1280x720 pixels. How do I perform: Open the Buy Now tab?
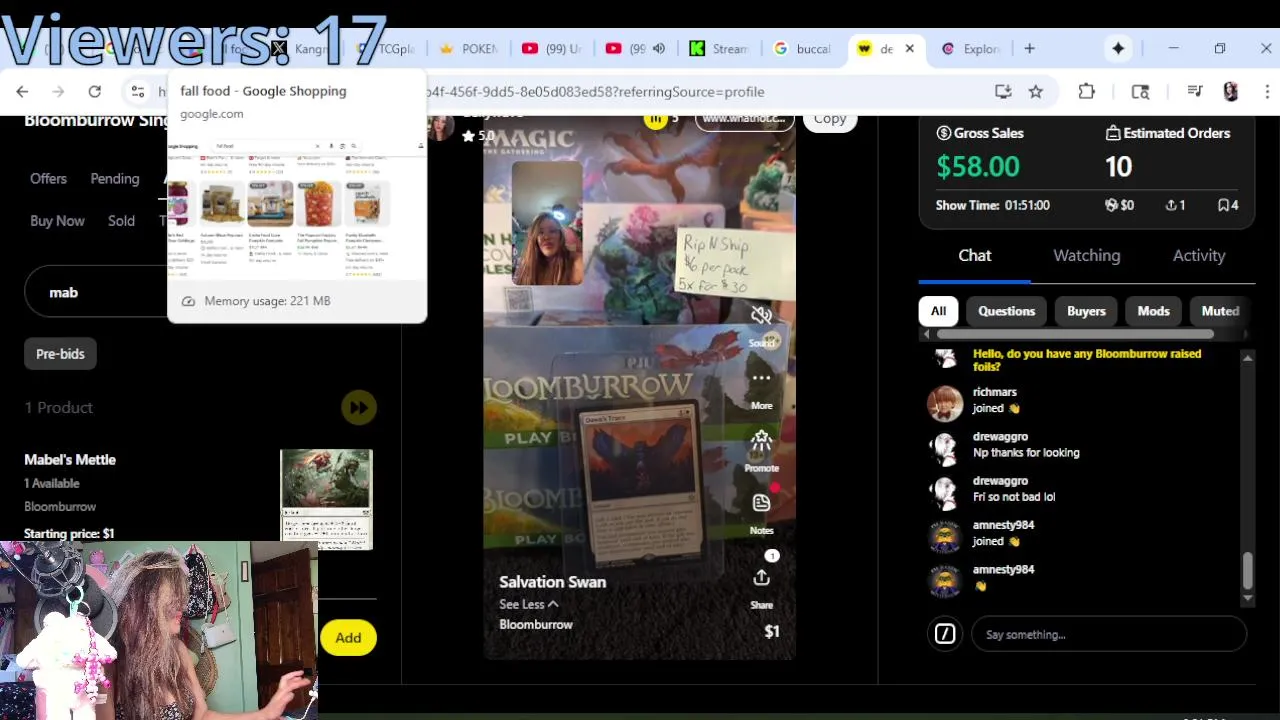click(57, 220)
